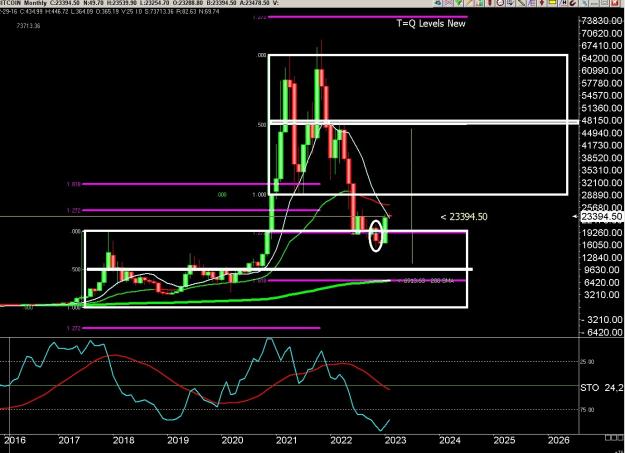The image size is (625, 453).
Task: Click the '< 23394.50' price annotation
Action: click(464, 217)
